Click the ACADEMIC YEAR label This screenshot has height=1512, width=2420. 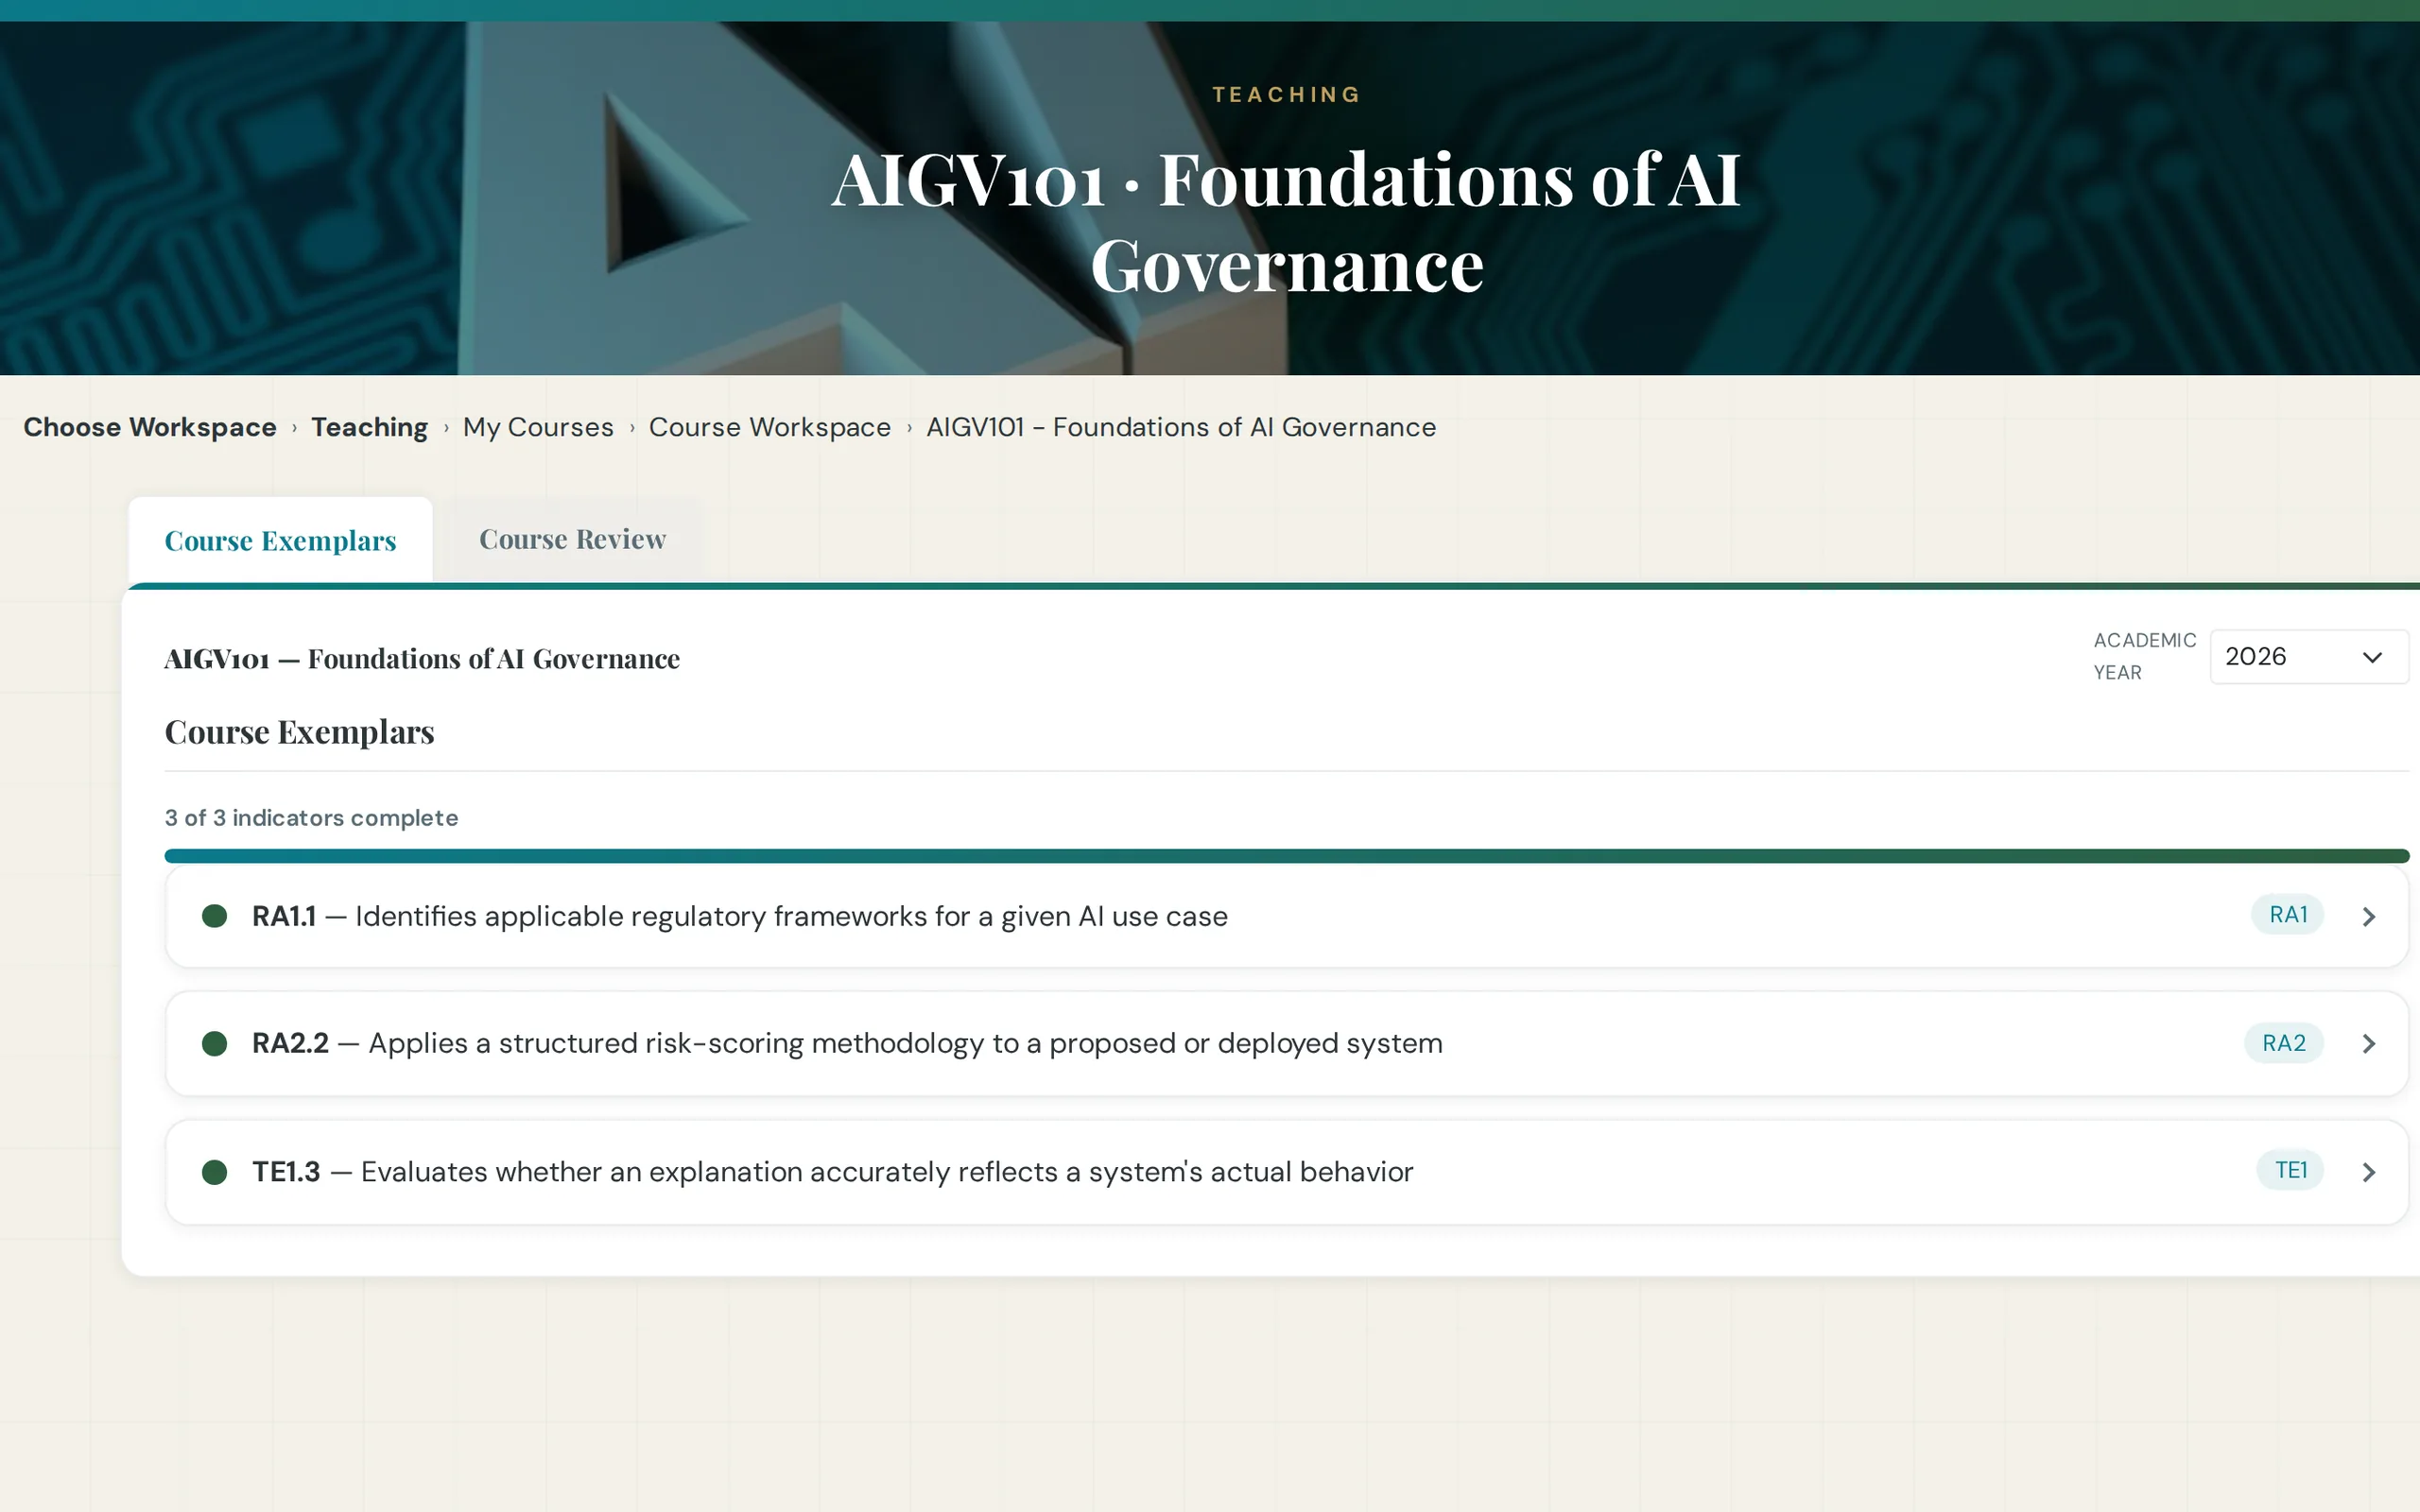[2144, 656]
